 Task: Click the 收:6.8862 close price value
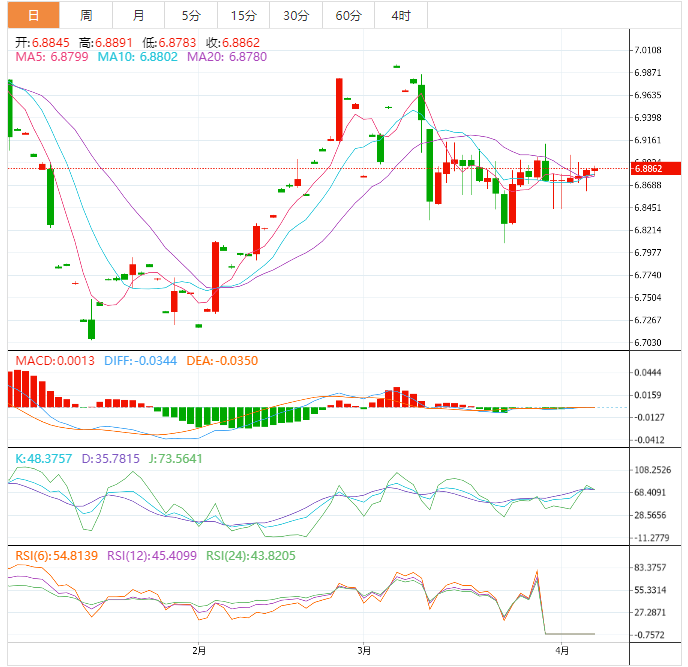[233, 43]
